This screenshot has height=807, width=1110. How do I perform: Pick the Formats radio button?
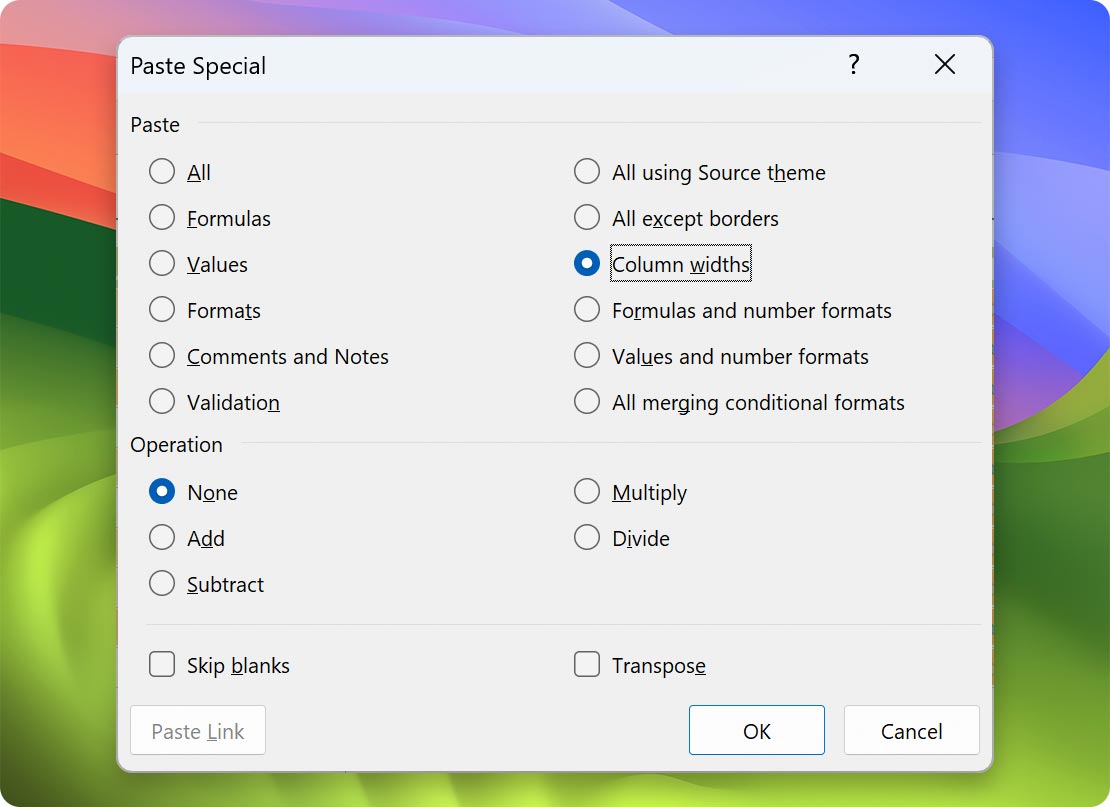tap(162, 310)
